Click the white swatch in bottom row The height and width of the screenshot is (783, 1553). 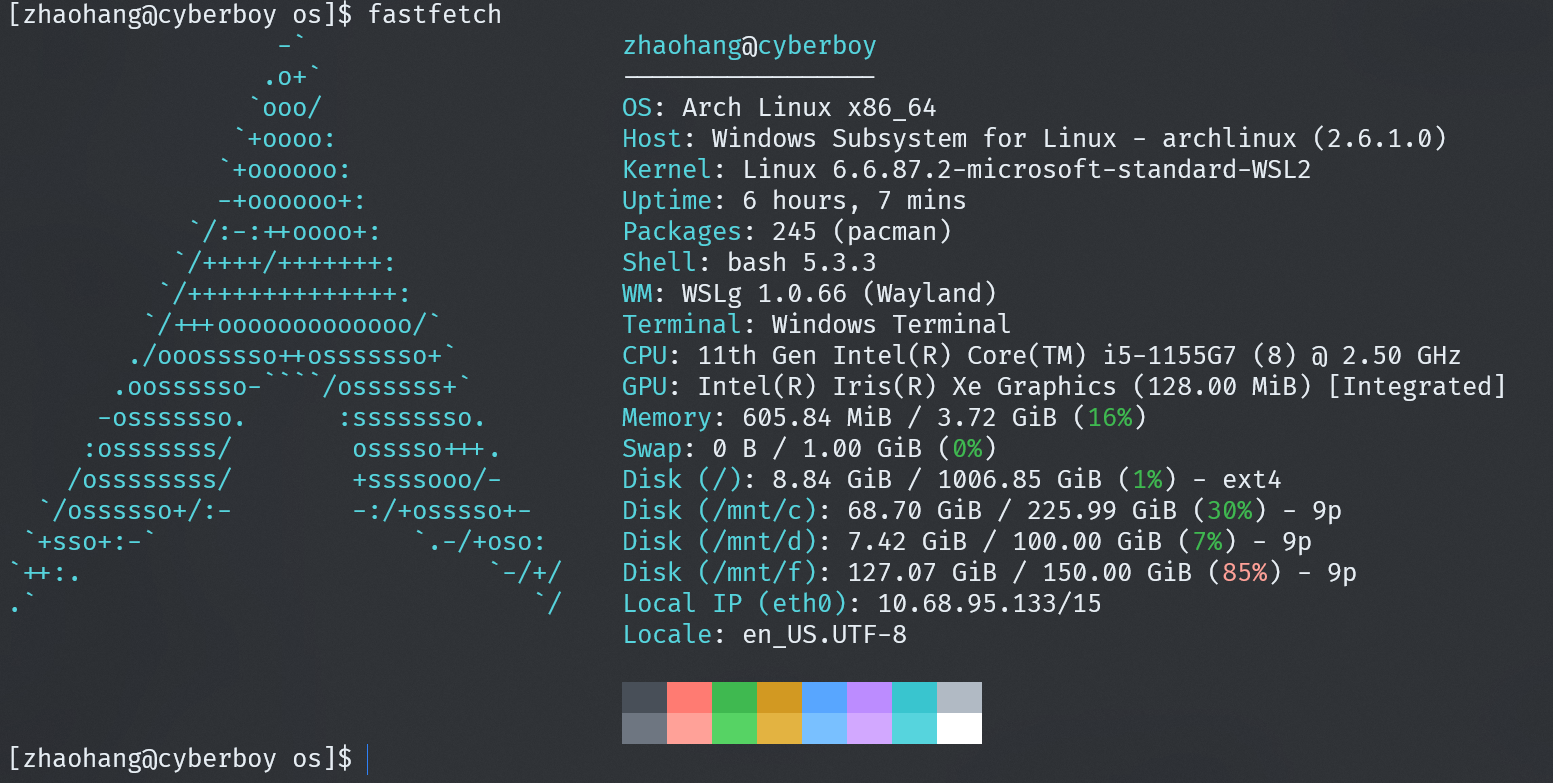pos(959,728)
